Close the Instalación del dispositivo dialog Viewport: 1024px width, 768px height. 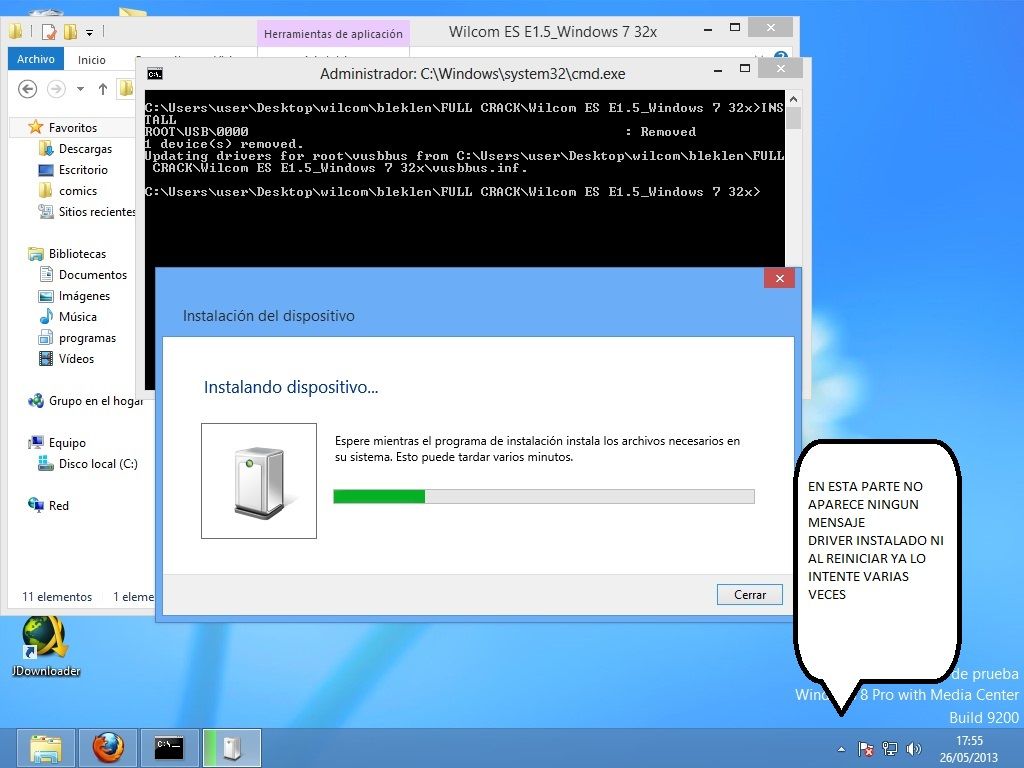click(779, 278)
